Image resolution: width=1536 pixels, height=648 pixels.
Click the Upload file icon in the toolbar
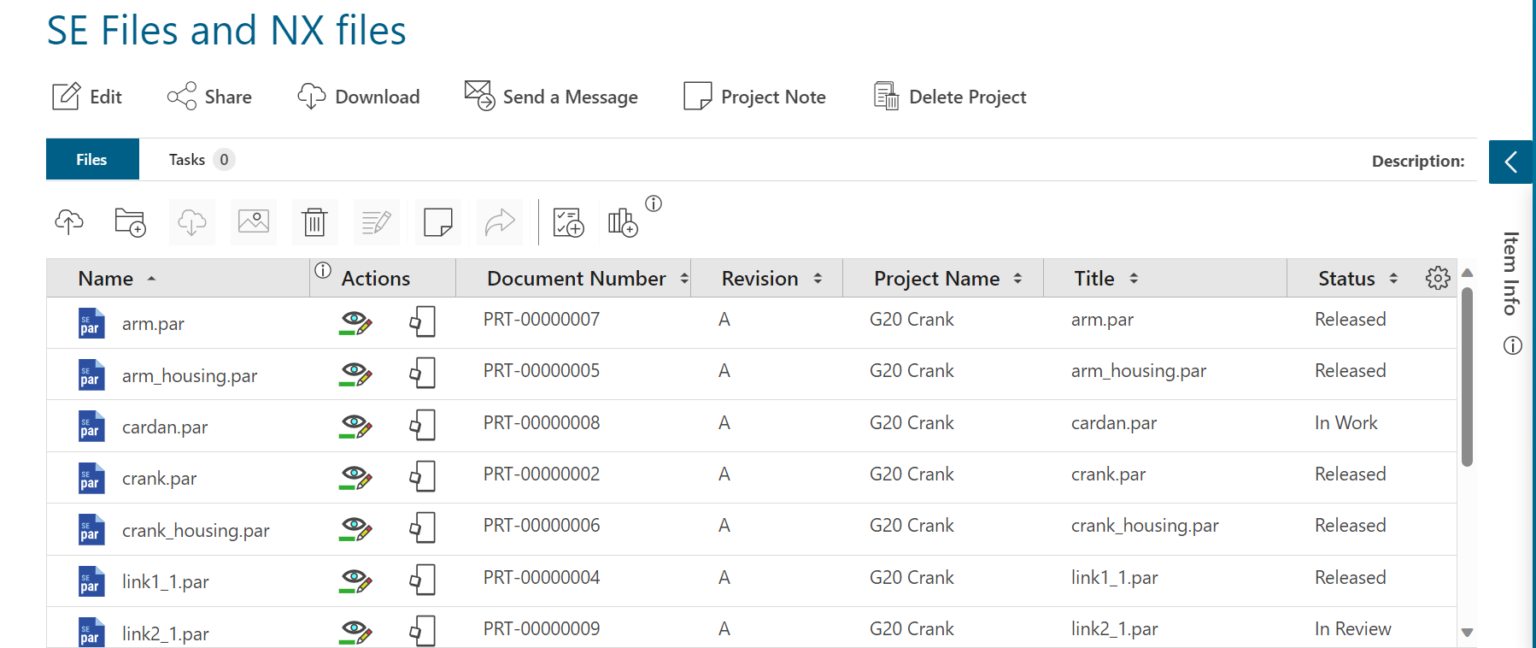(x=67, y=221)
